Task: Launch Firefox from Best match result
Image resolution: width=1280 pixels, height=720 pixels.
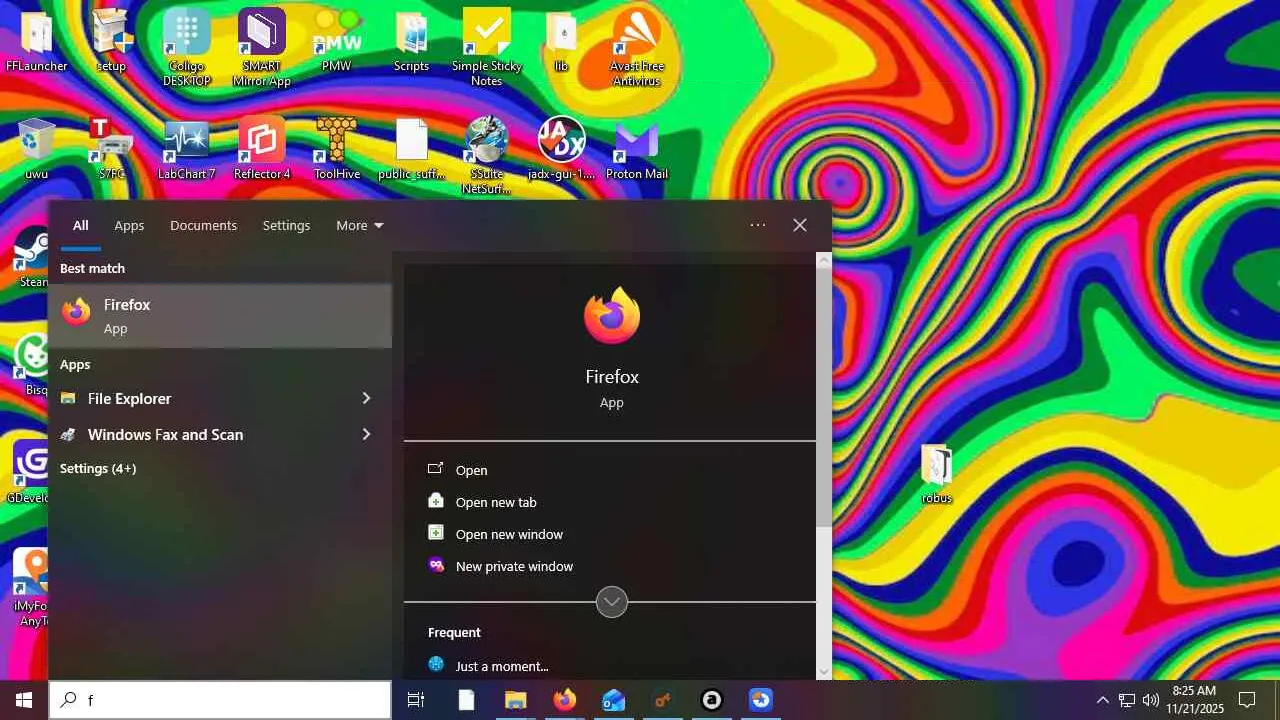Action: coord(220,316)
